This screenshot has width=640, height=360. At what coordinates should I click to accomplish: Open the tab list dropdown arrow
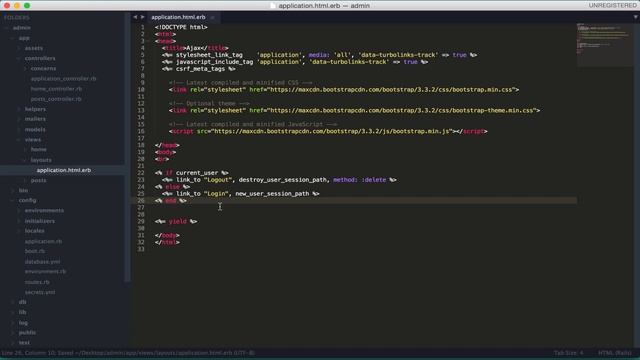click(x=636, y=17)
